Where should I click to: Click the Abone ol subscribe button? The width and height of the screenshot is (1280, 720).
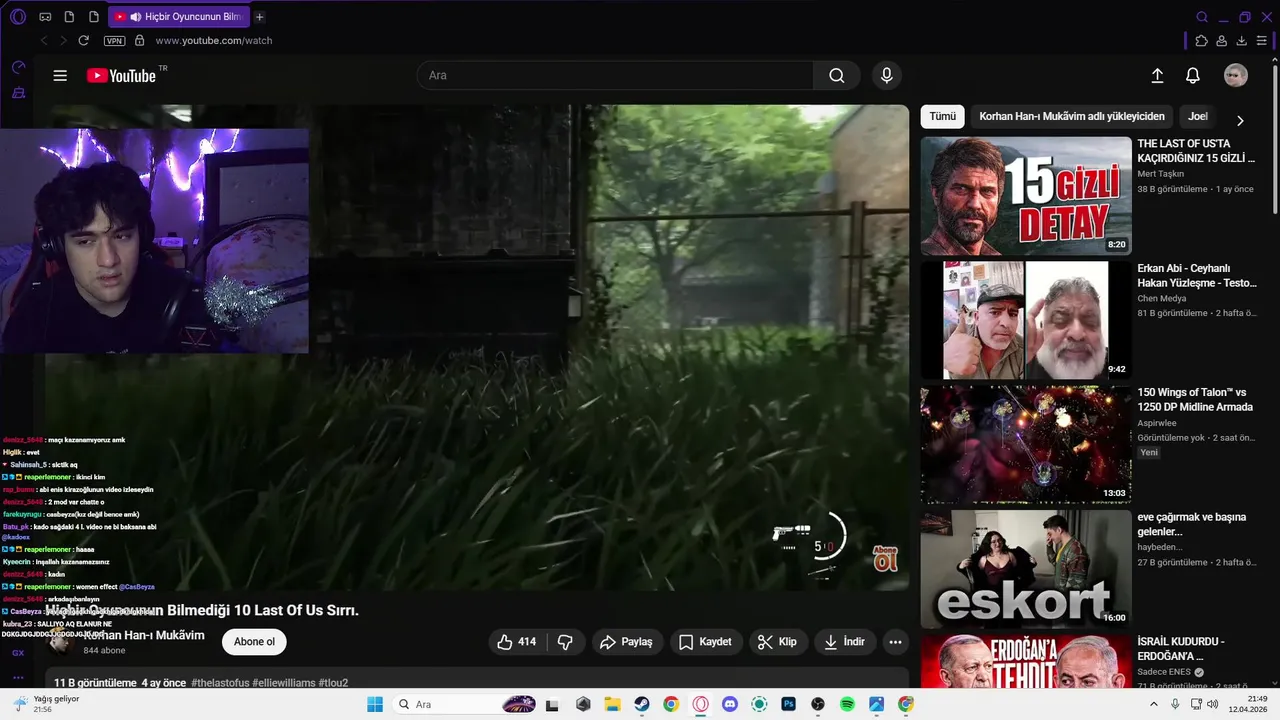(254, 642)
